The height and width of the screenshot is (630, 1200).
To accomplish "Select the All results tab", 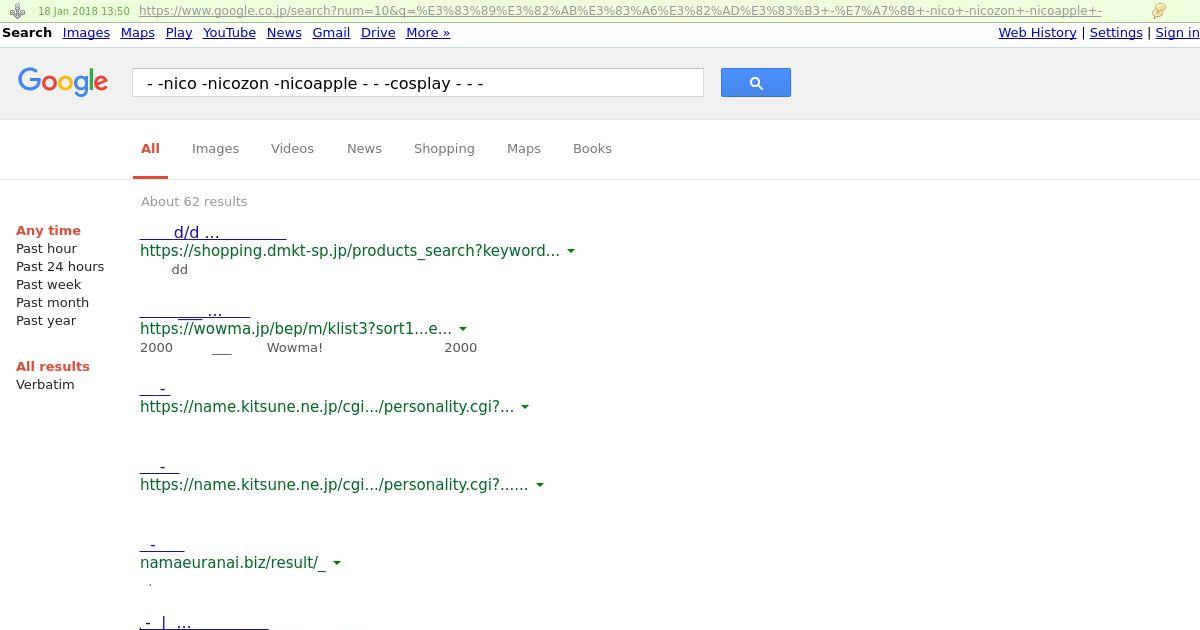I will pos(150,149).
